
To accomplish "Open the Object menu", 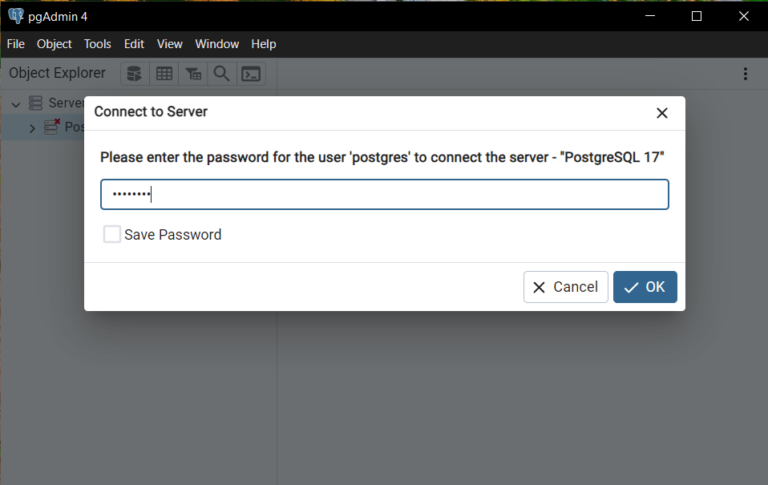I will click(54, 44).
